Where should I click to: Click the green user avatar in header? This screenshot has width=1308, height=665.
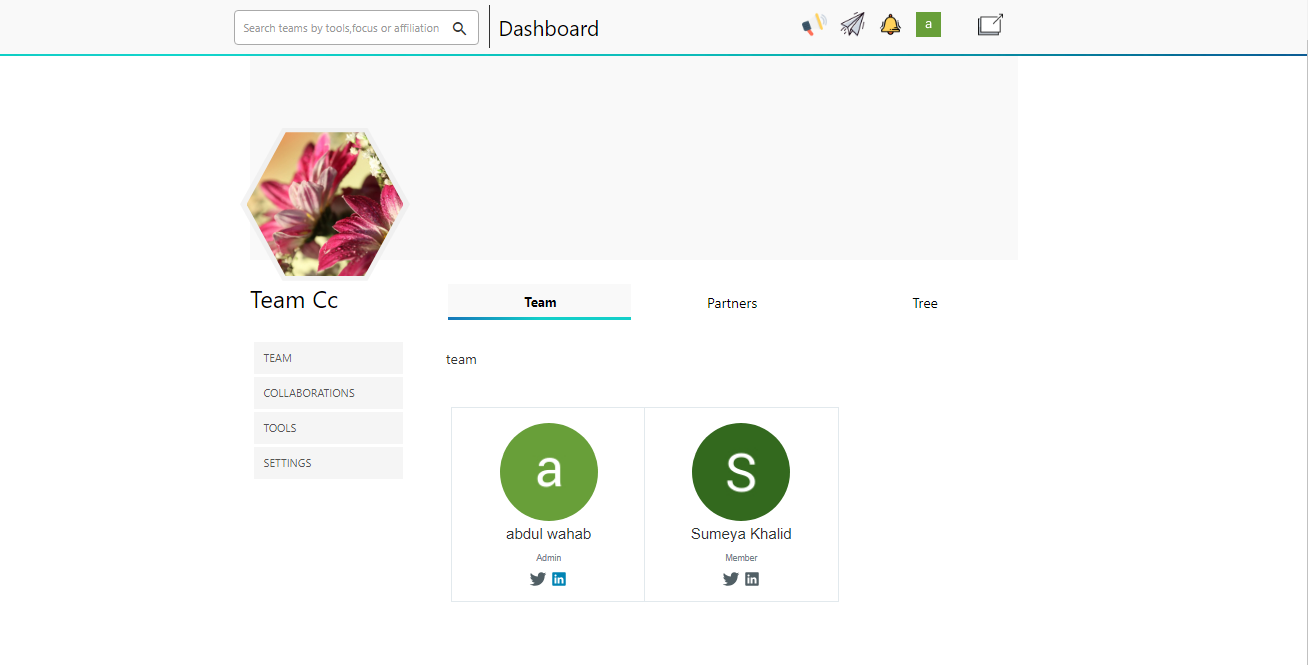click(x=928, y=25)
